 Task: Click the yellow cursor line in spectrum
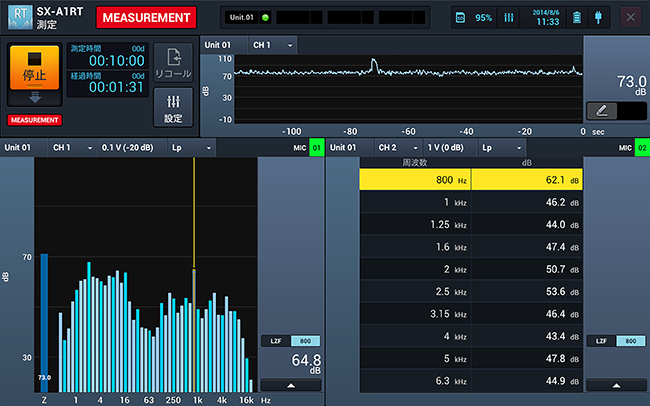click(194, 220)
